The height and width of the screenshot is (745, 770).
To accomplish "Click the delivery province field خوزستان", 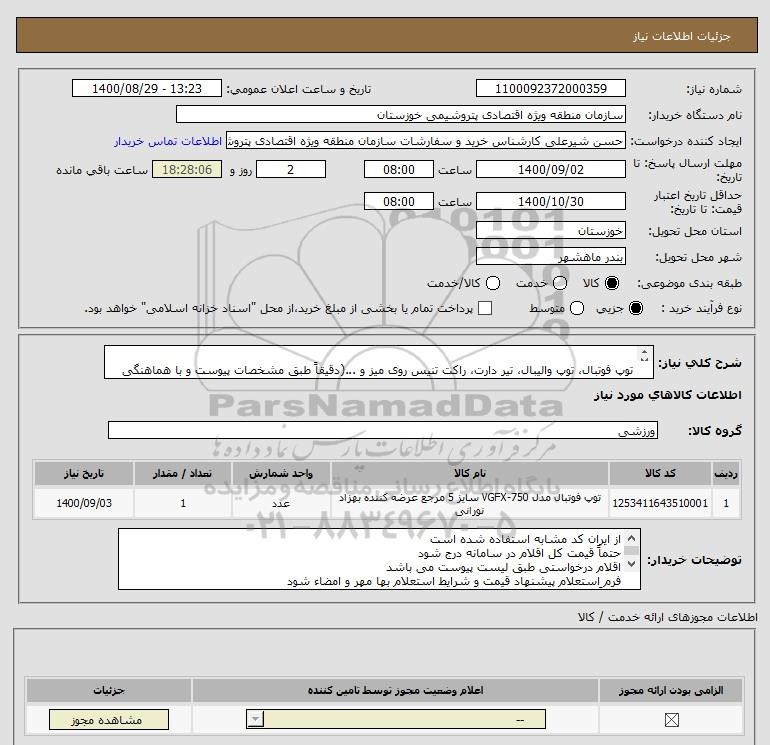I will coord(550,230).
